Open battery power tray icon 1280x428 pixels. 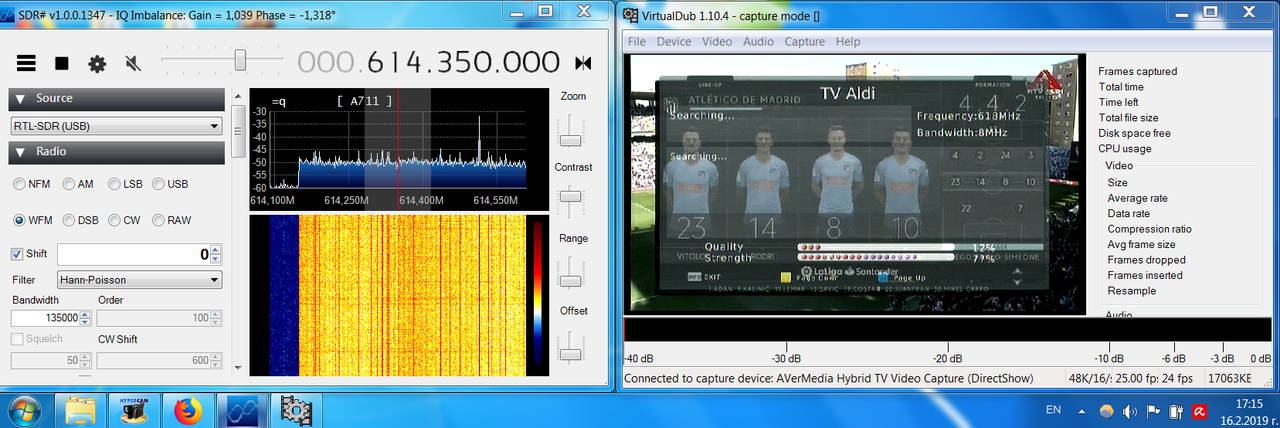coord(1176,411)
